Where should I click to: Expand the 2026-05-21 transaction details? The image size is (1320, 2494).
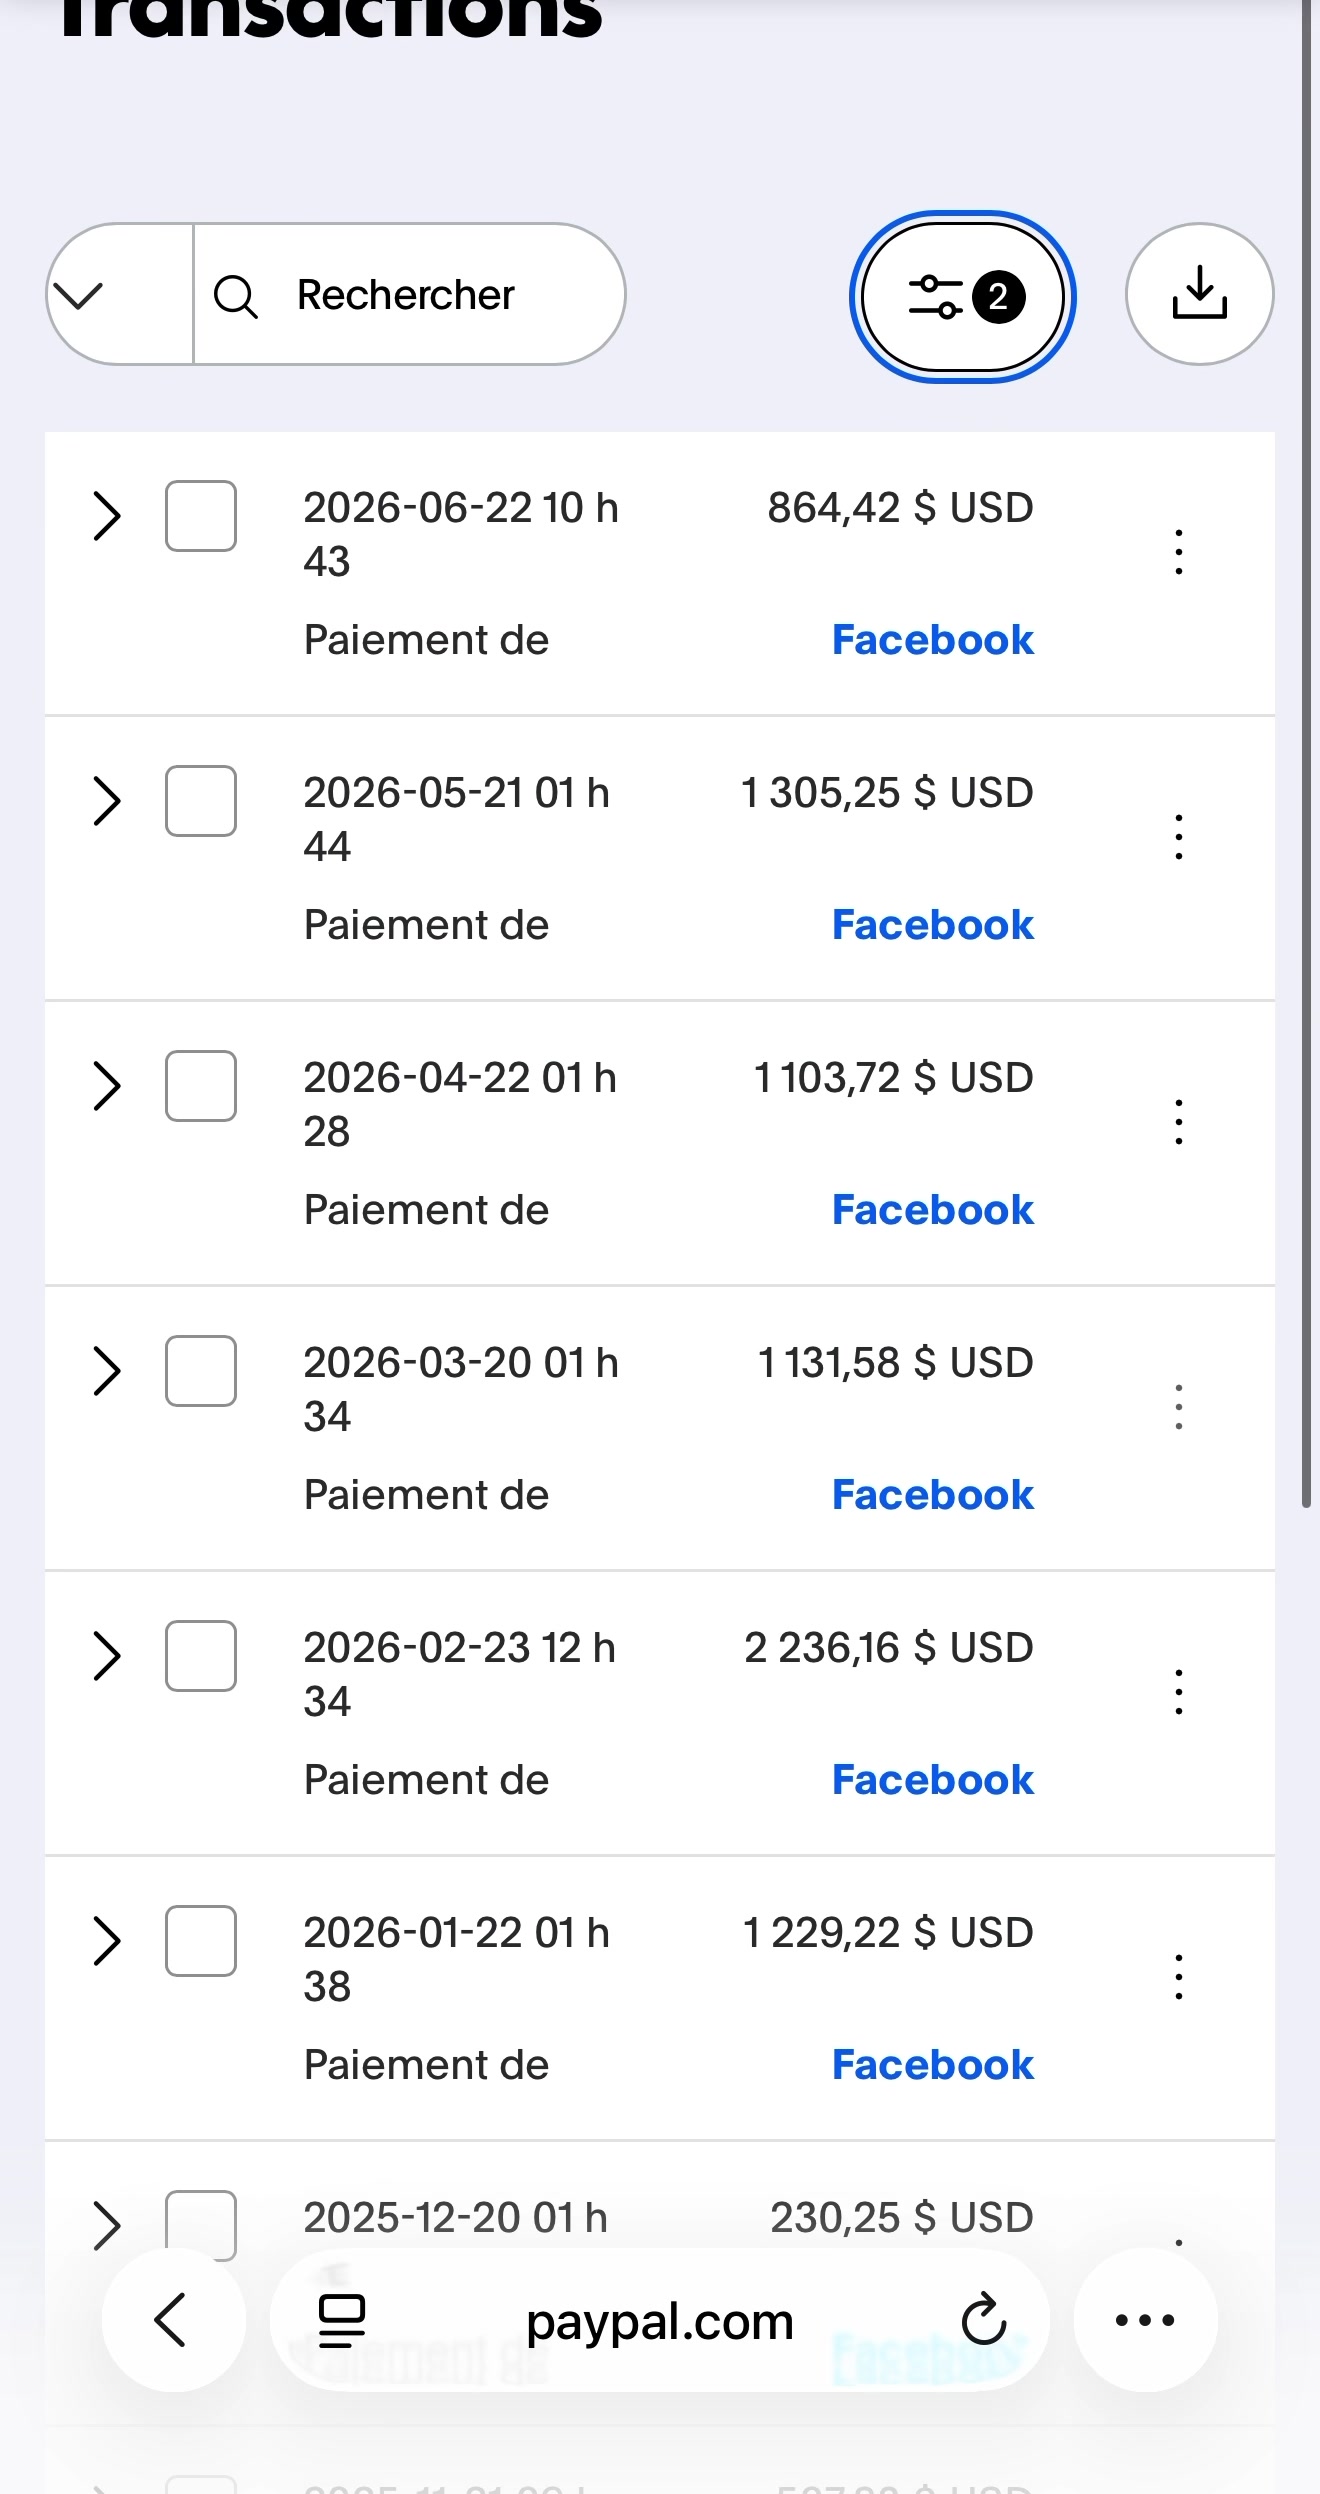point(106,801)
